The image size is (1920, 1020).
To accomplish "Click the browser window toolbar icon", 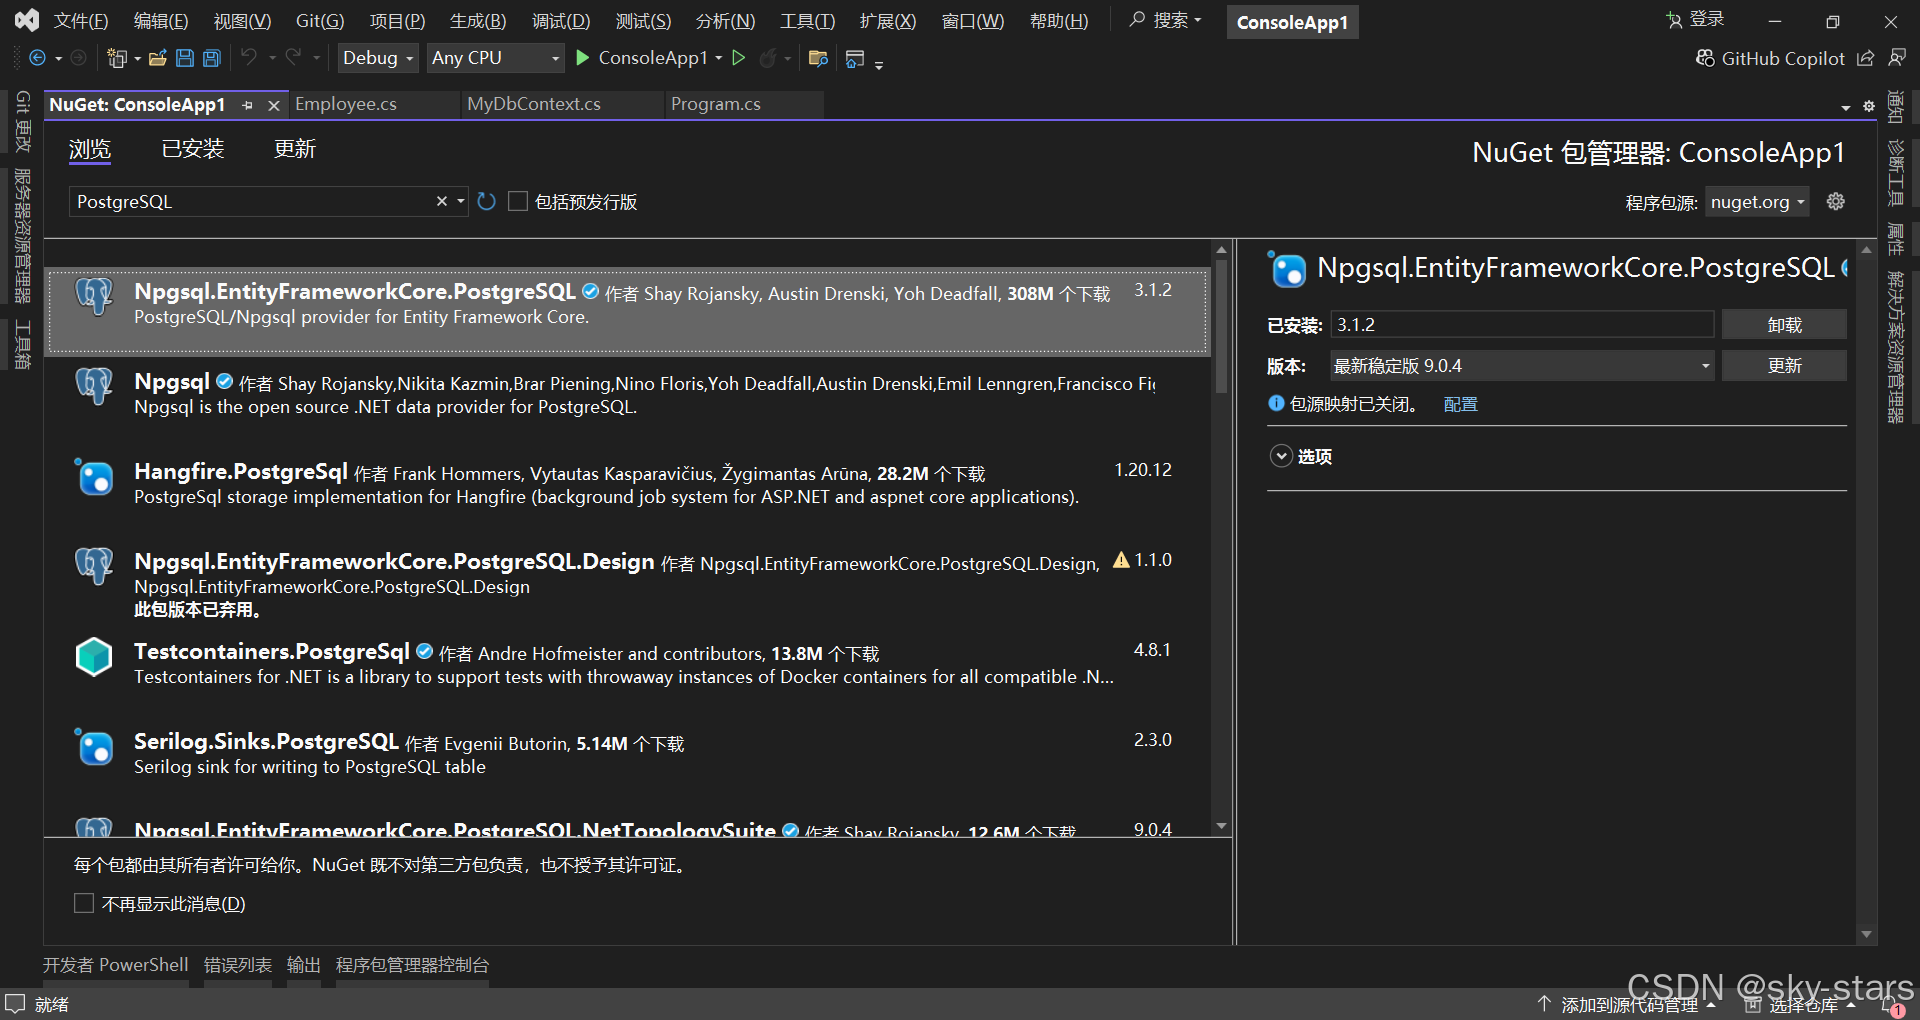I will pos(855,58).
